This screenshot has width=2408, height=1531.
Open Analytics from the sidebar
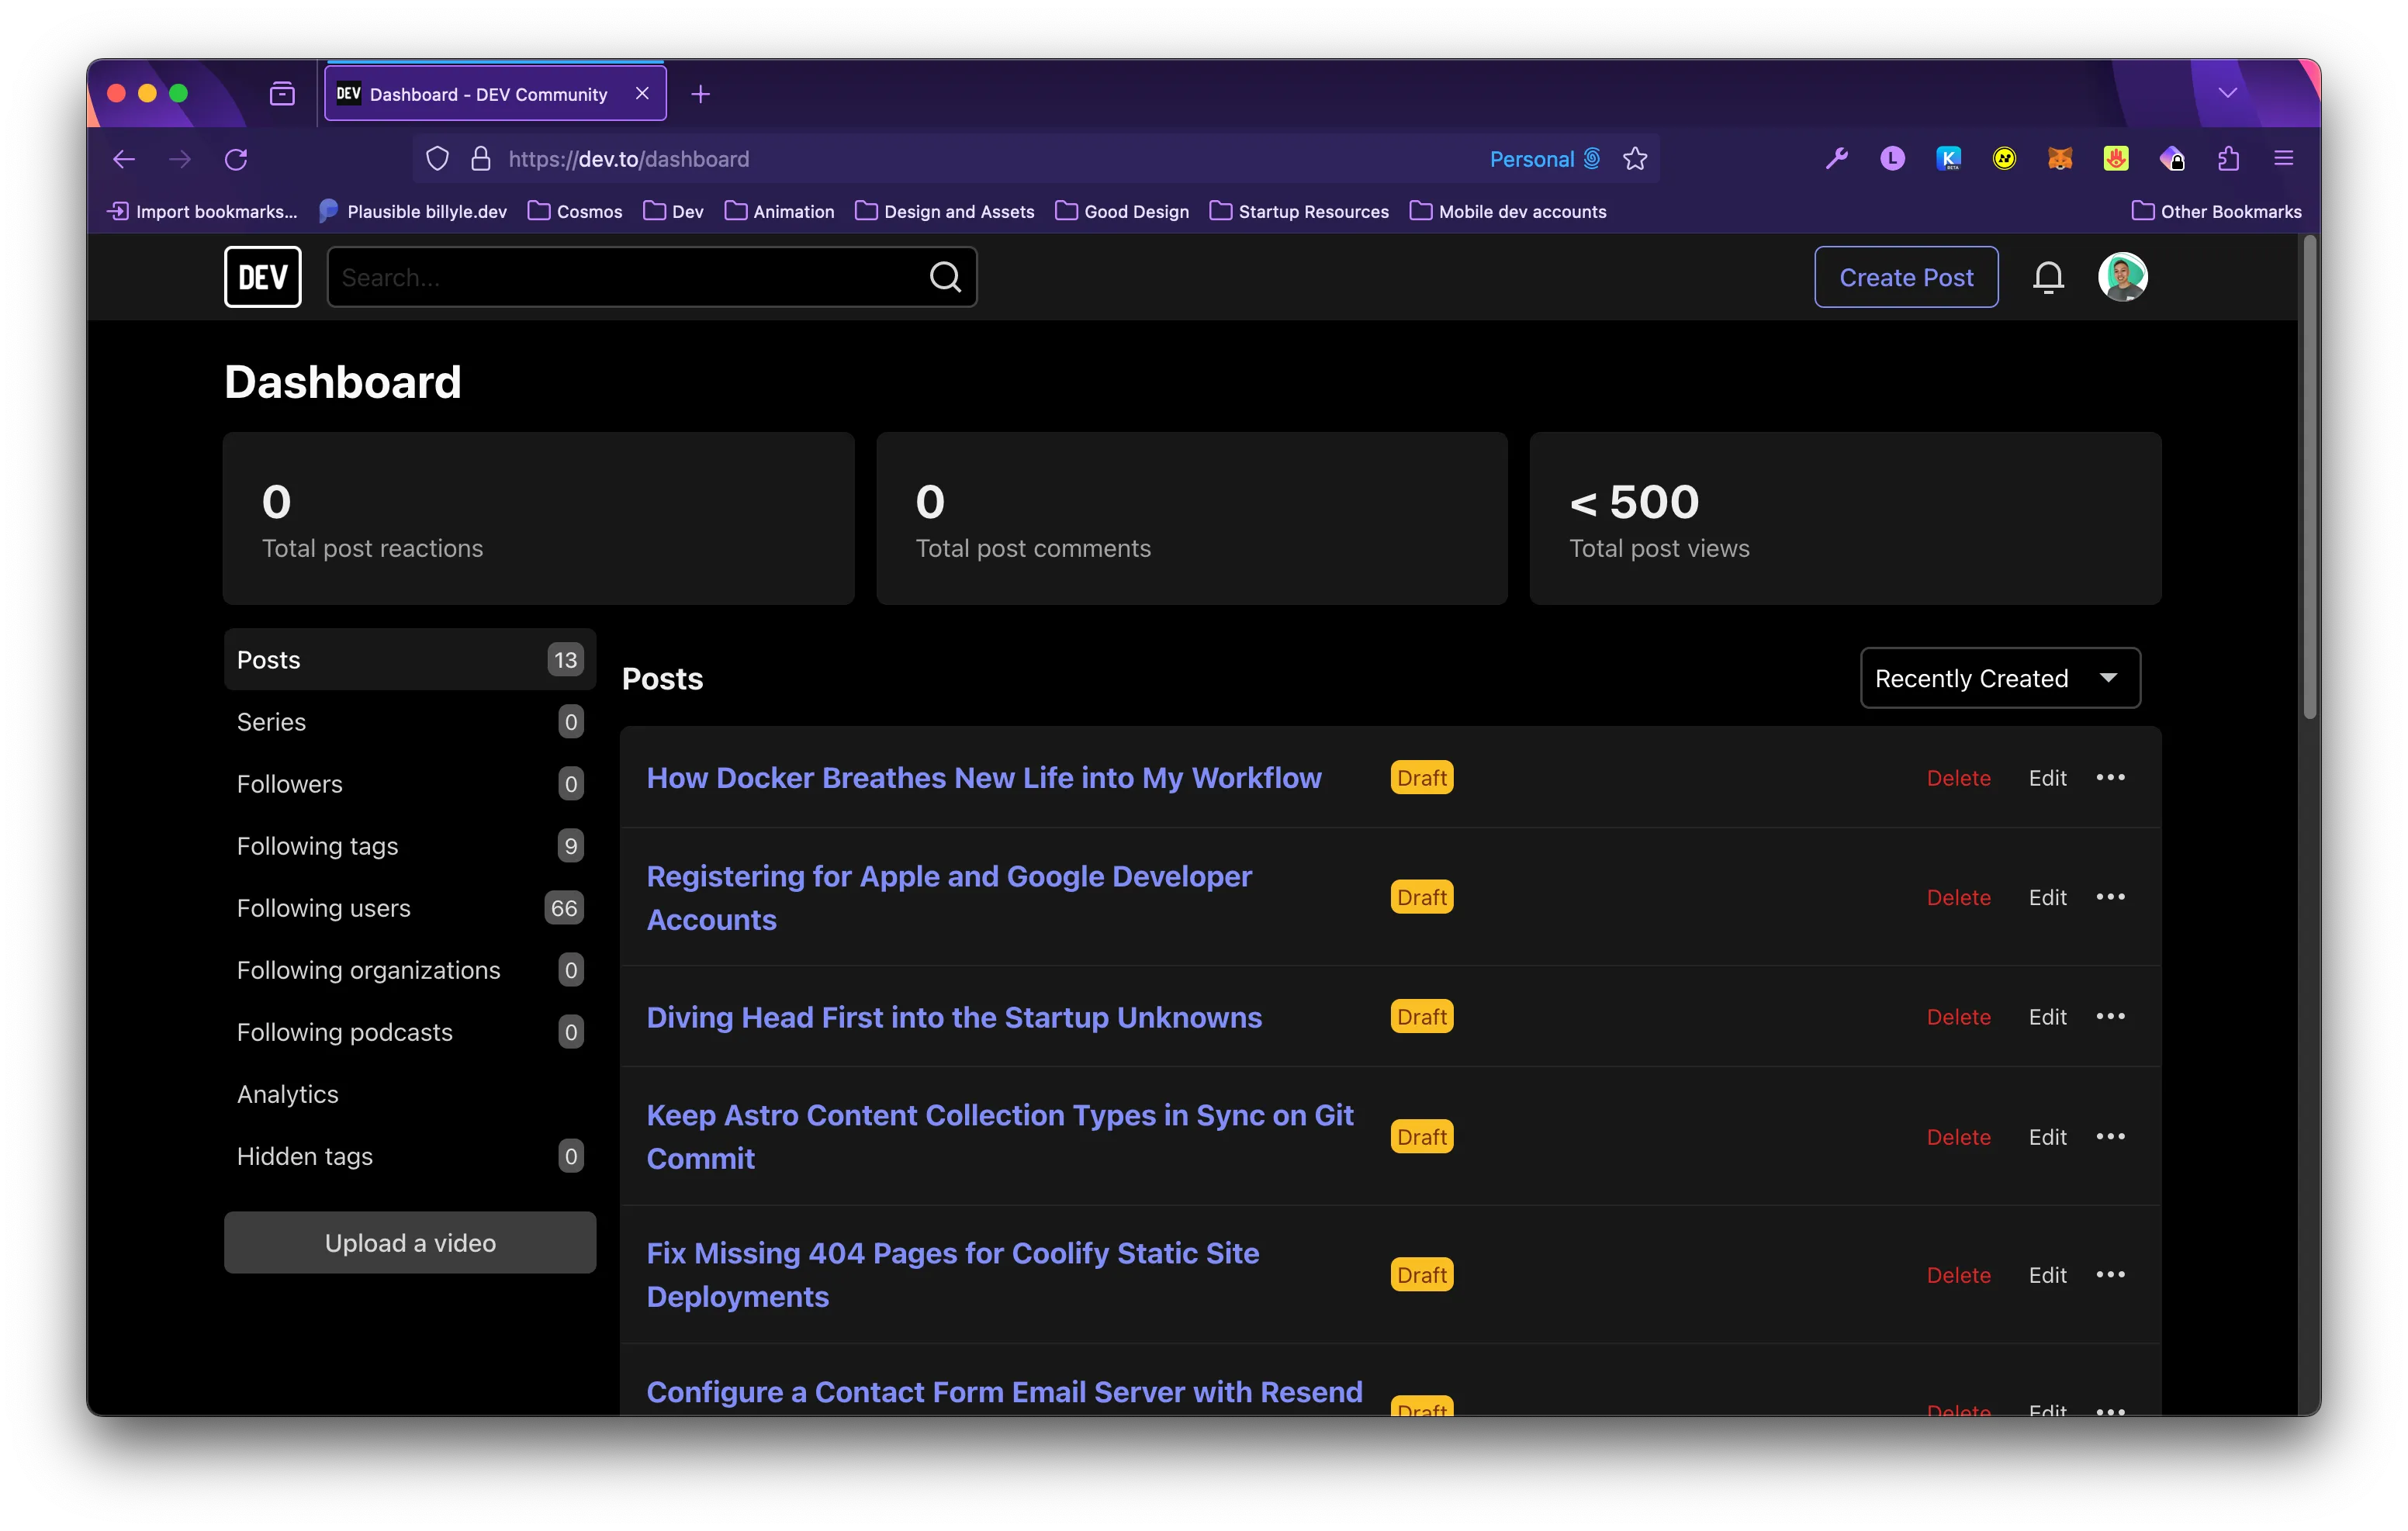pyautogui.click(x=410, y=1094)
